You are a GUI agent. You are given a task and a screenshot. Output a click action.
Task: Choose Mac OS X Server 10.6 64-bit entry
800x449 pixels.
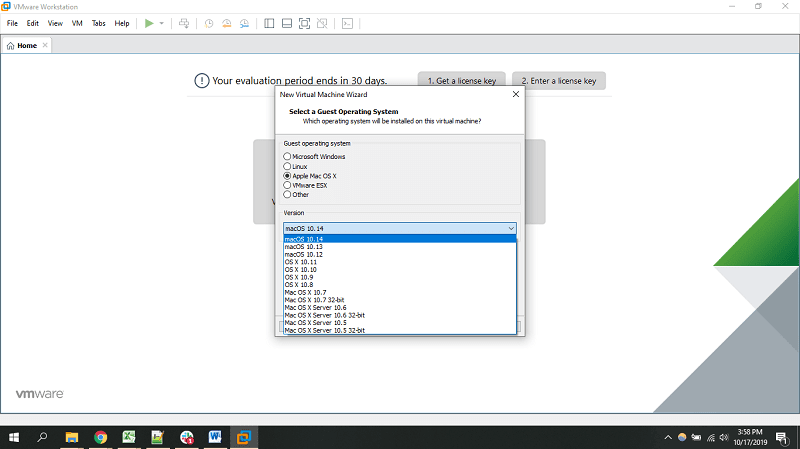[400, 308]
